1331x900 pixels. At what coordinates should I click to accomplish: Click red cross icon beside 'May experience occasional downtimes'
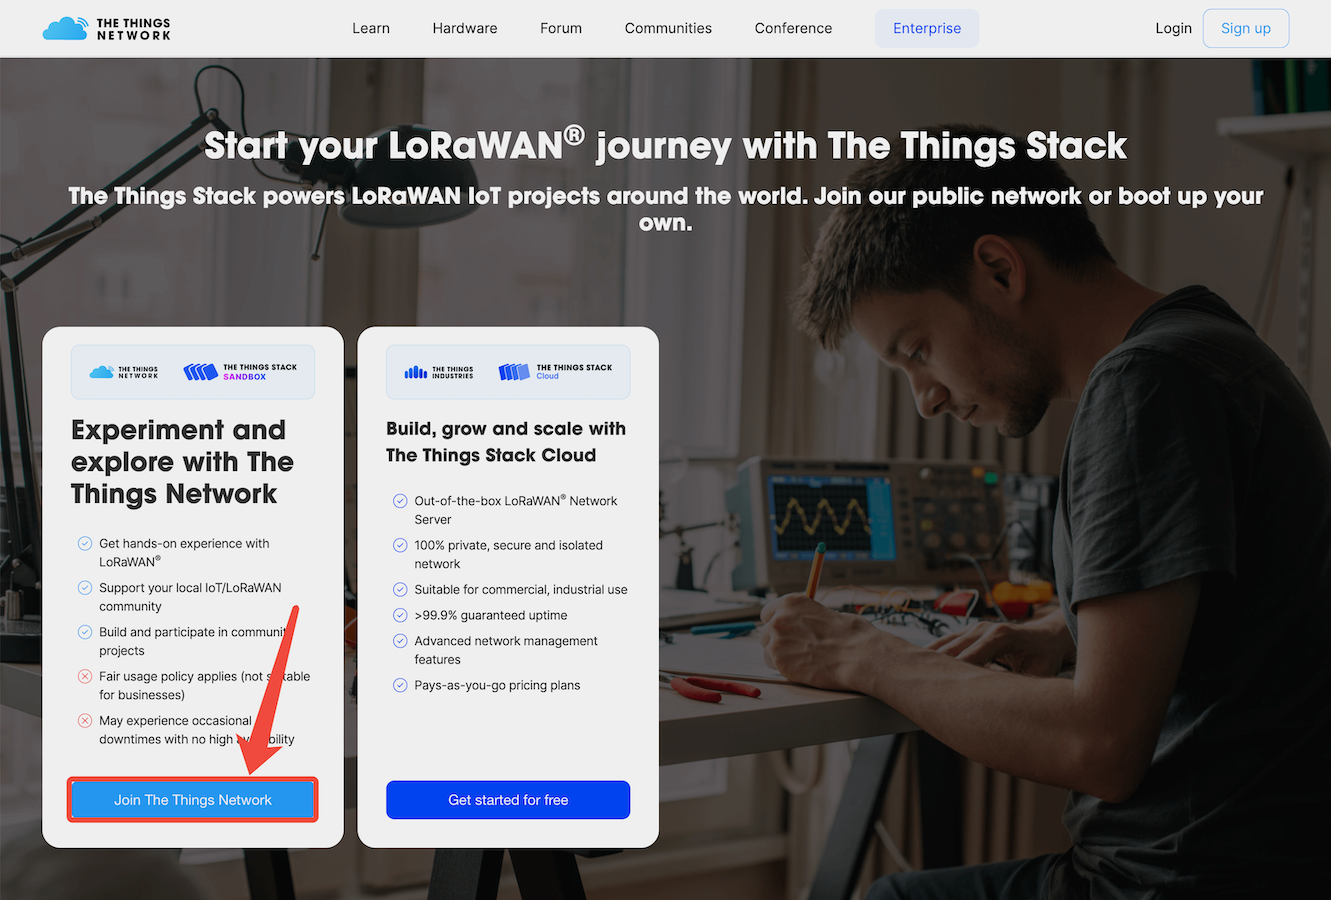pos(85,721)
